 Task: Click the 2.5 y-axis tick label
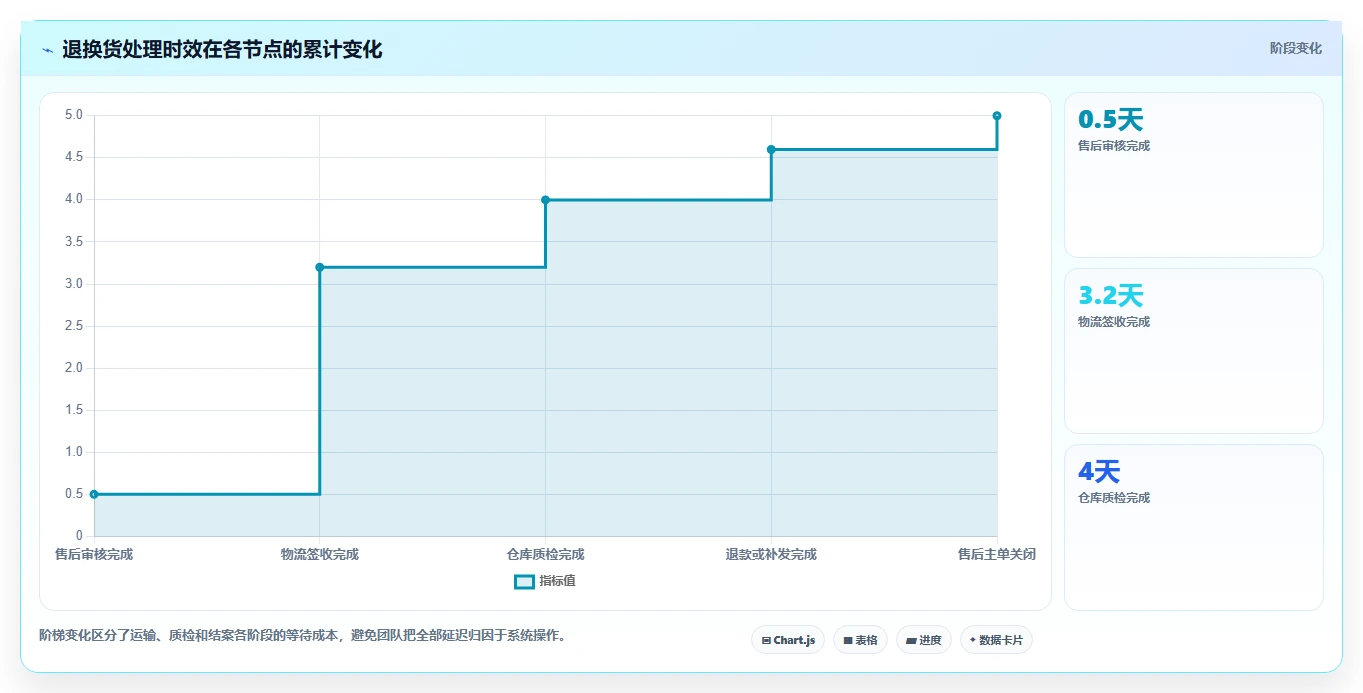(74, 326)
